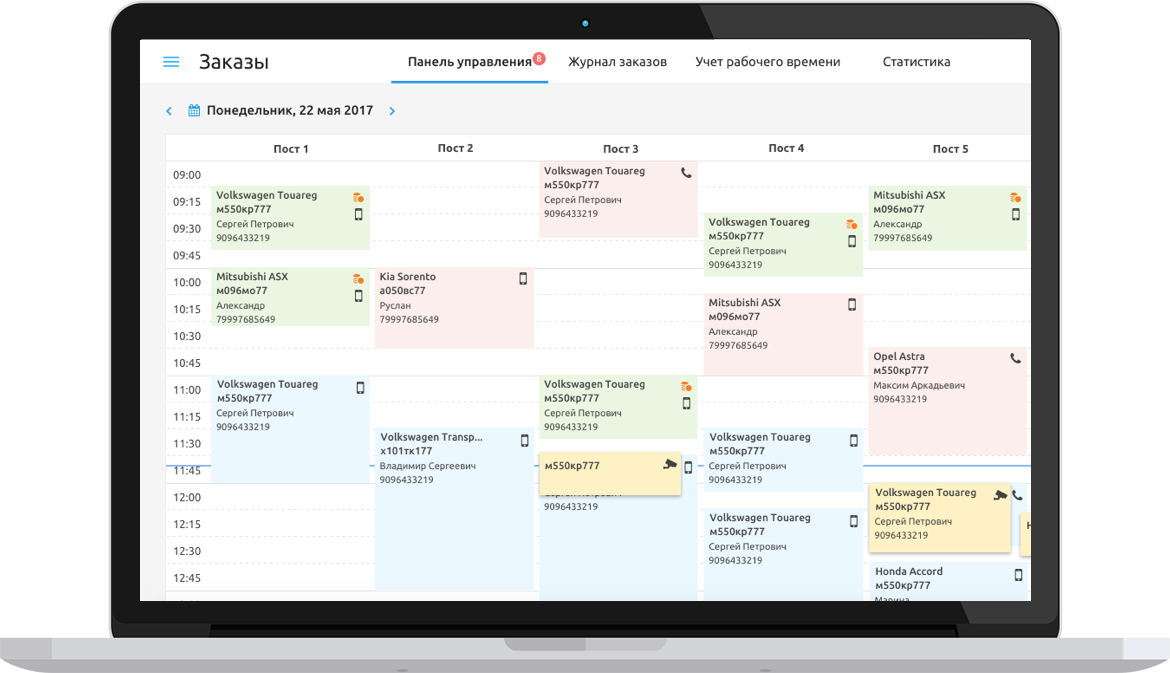
Task: Switch to the Статистика tab
Action: pos(916,62)
